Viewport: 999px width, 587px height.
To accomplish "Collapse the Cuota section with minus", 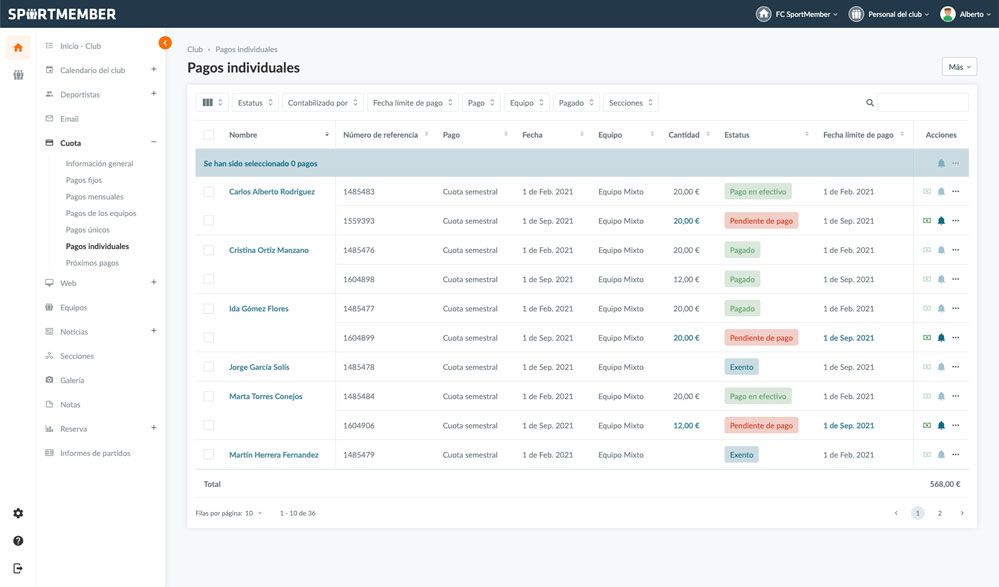I will tap(154, 142).
